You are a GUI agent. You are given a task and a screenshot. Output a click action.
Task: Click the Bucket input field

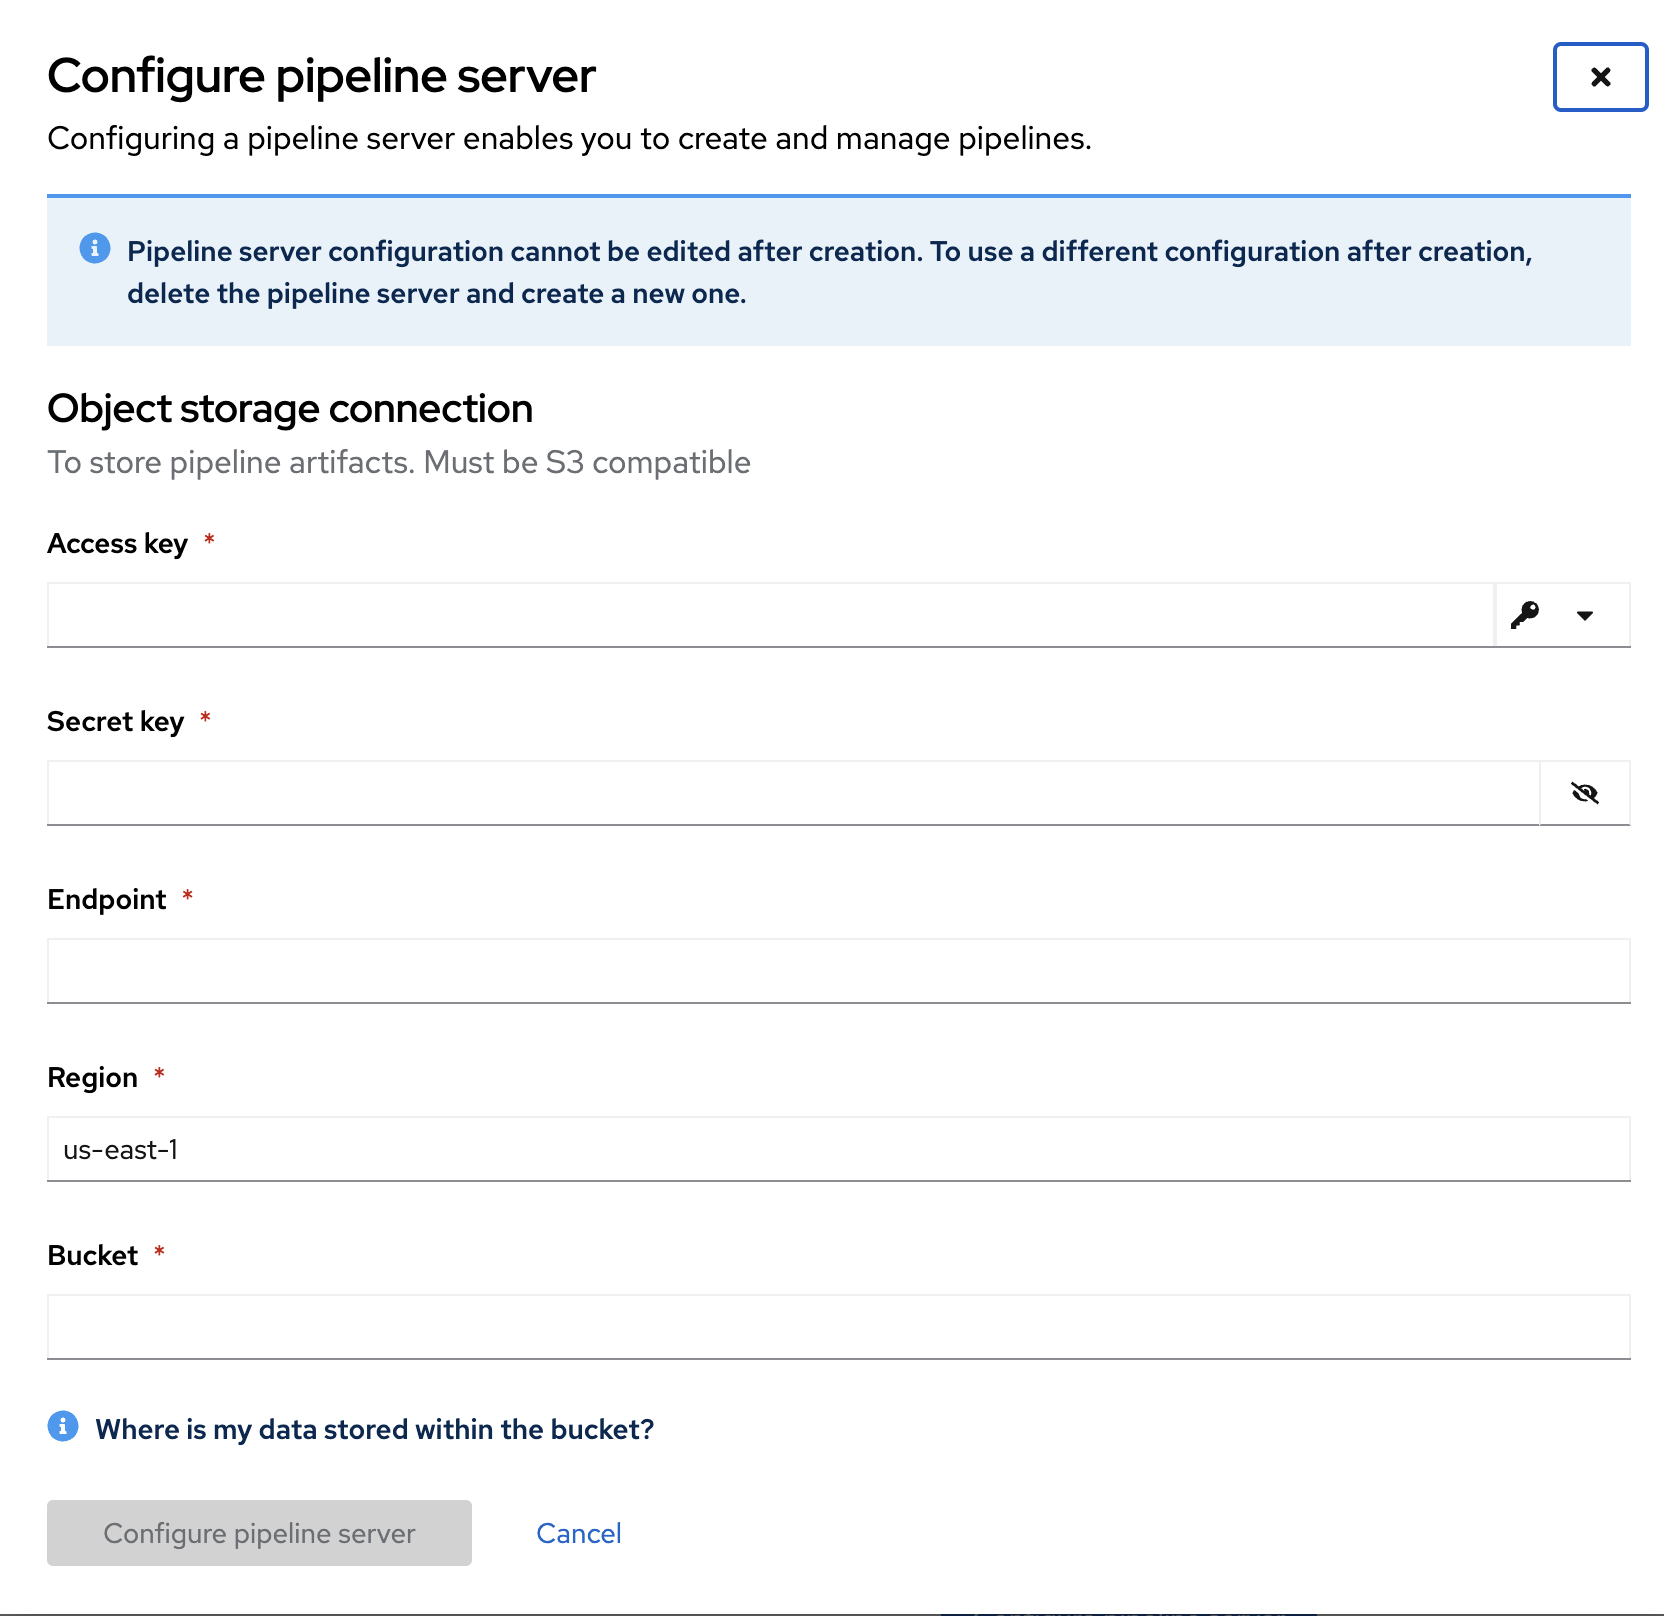839,1327
